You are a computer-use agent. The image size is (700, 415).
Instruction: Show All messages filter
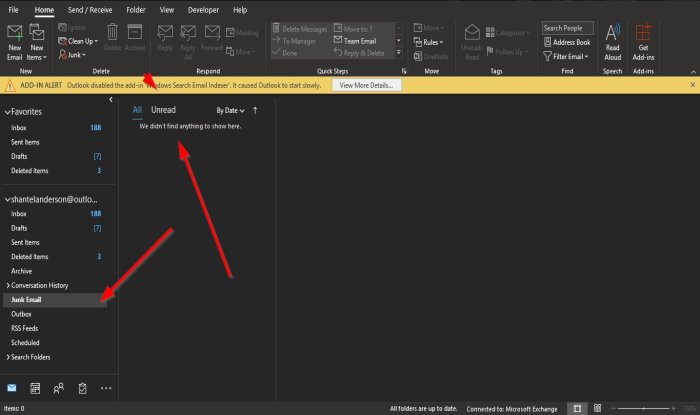point(137,110)
